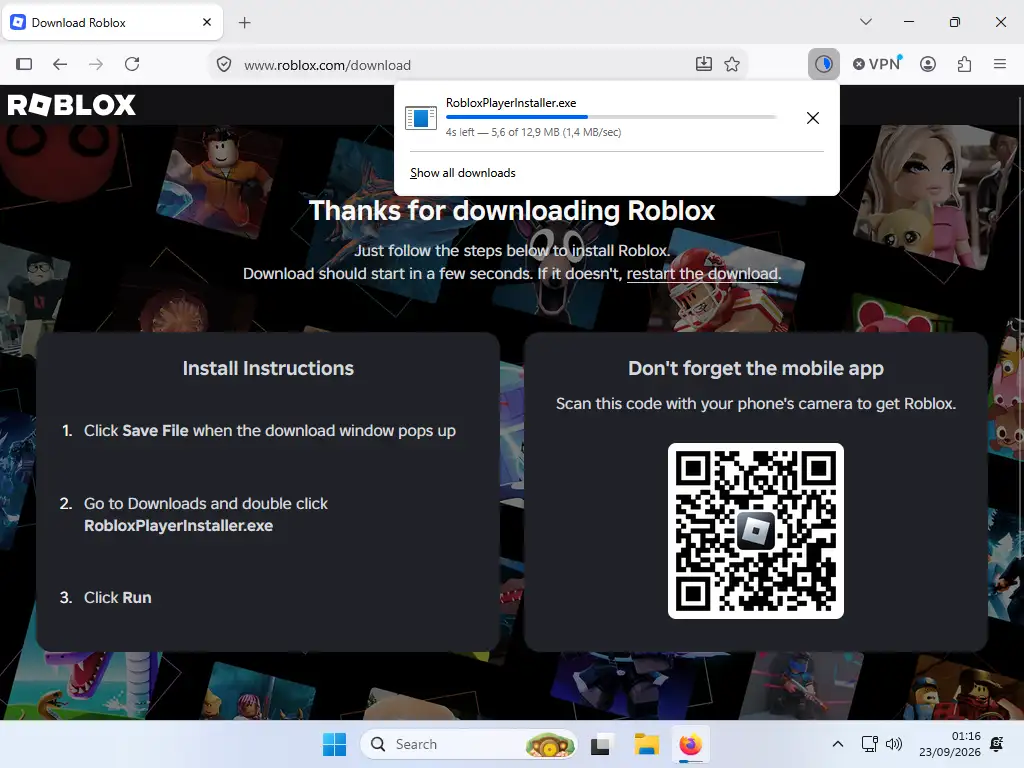Open Task View on the taskbar

coord(601,744)
